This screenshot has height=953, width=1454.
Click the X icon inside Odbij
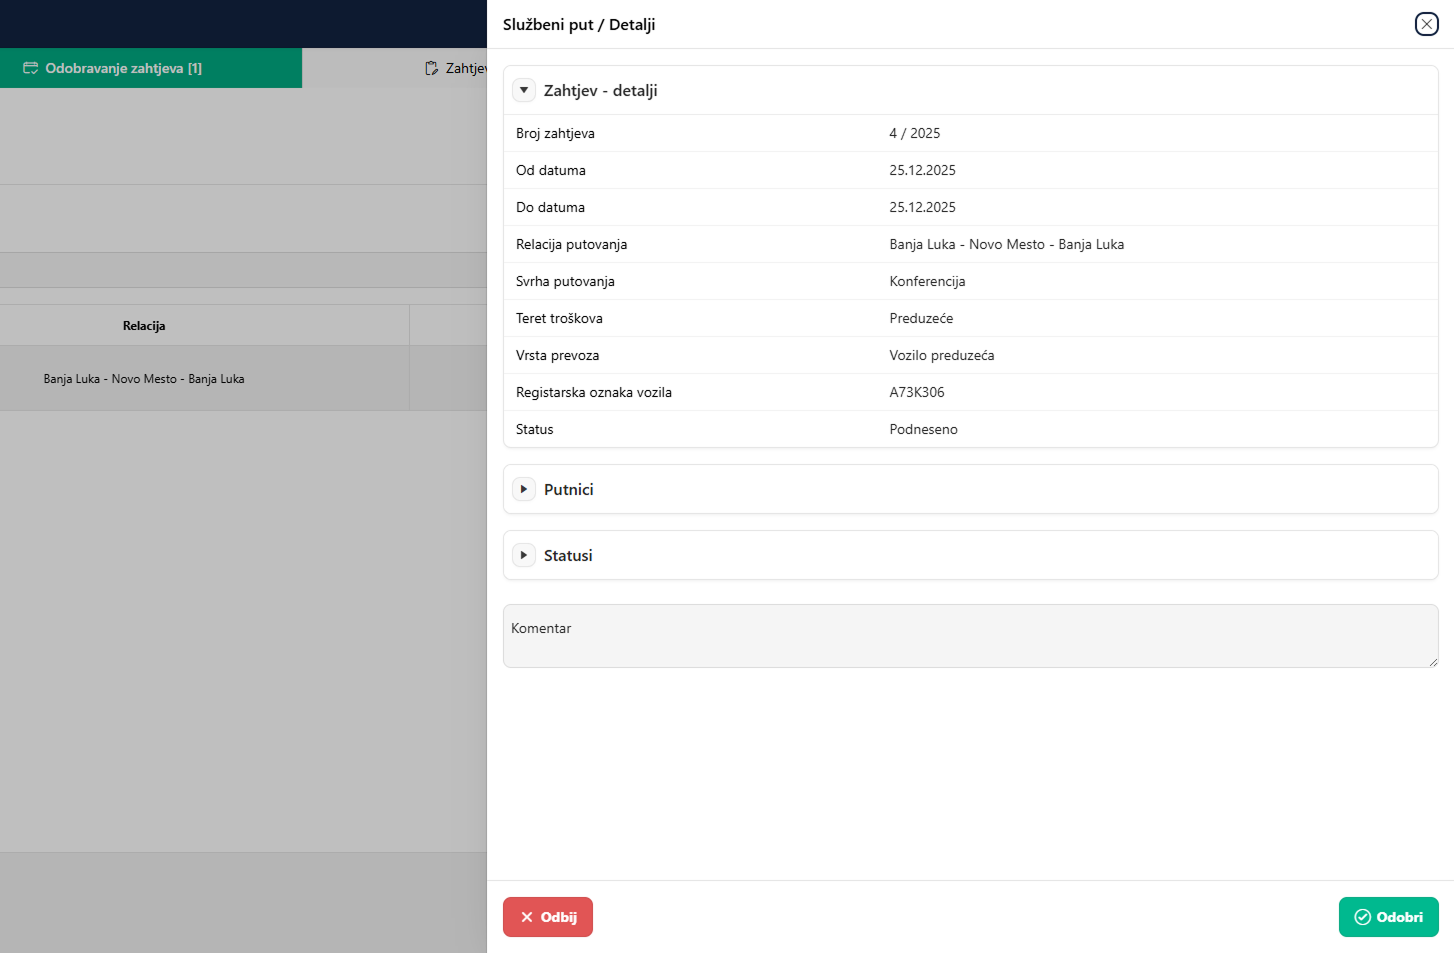(x=527, y=917)
